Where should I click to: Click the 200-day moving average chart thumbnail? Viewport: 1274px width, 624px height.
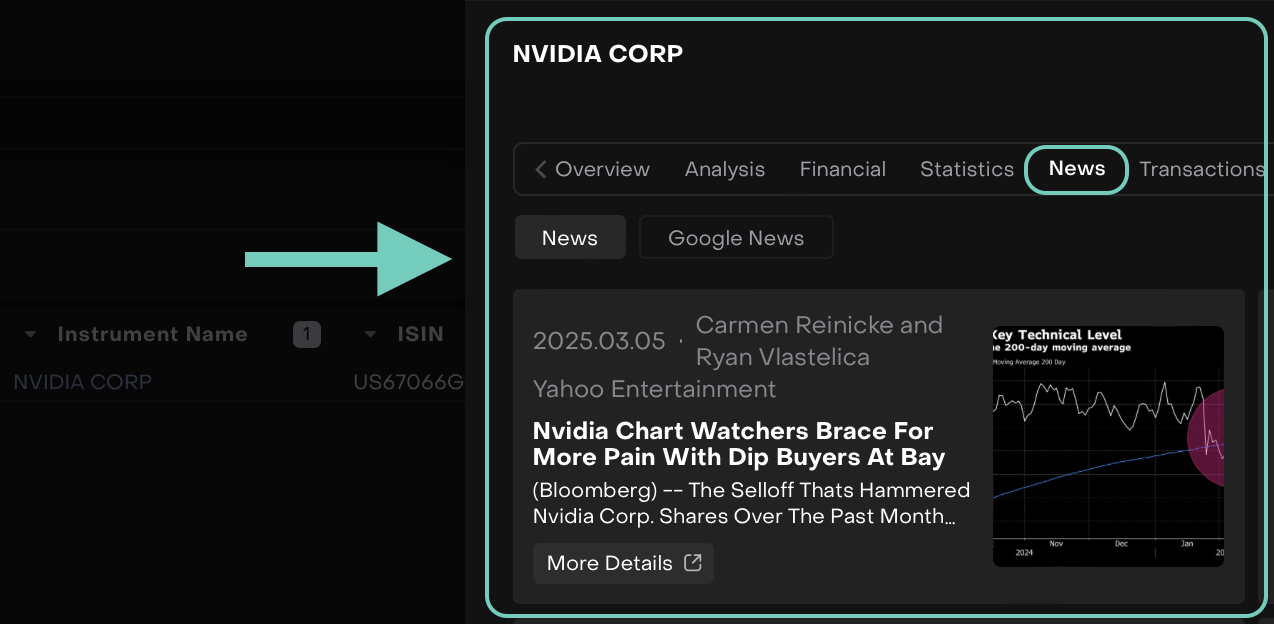click(x=1107, y=446)
